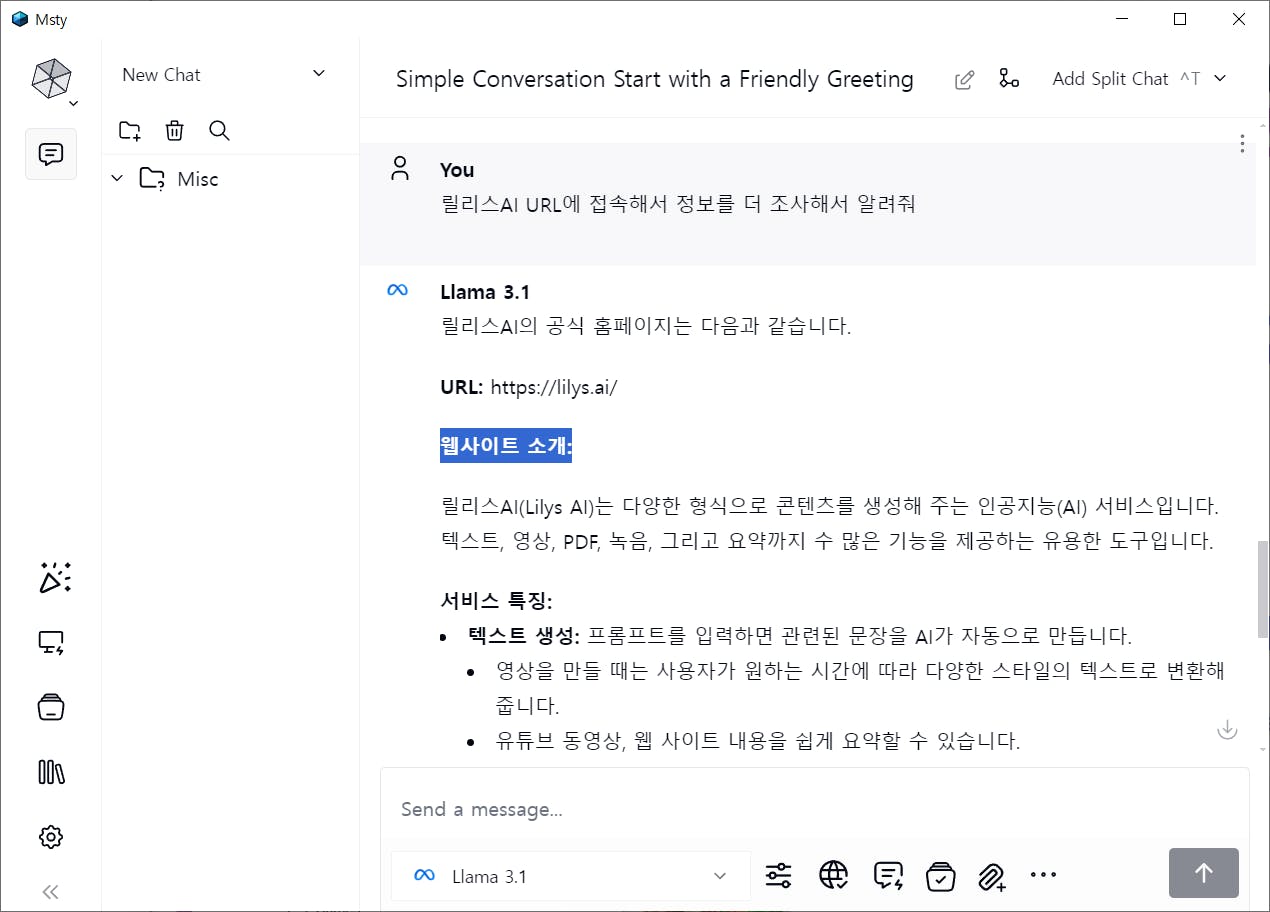Collapse the sidebar with double-chevron icon

51,892
